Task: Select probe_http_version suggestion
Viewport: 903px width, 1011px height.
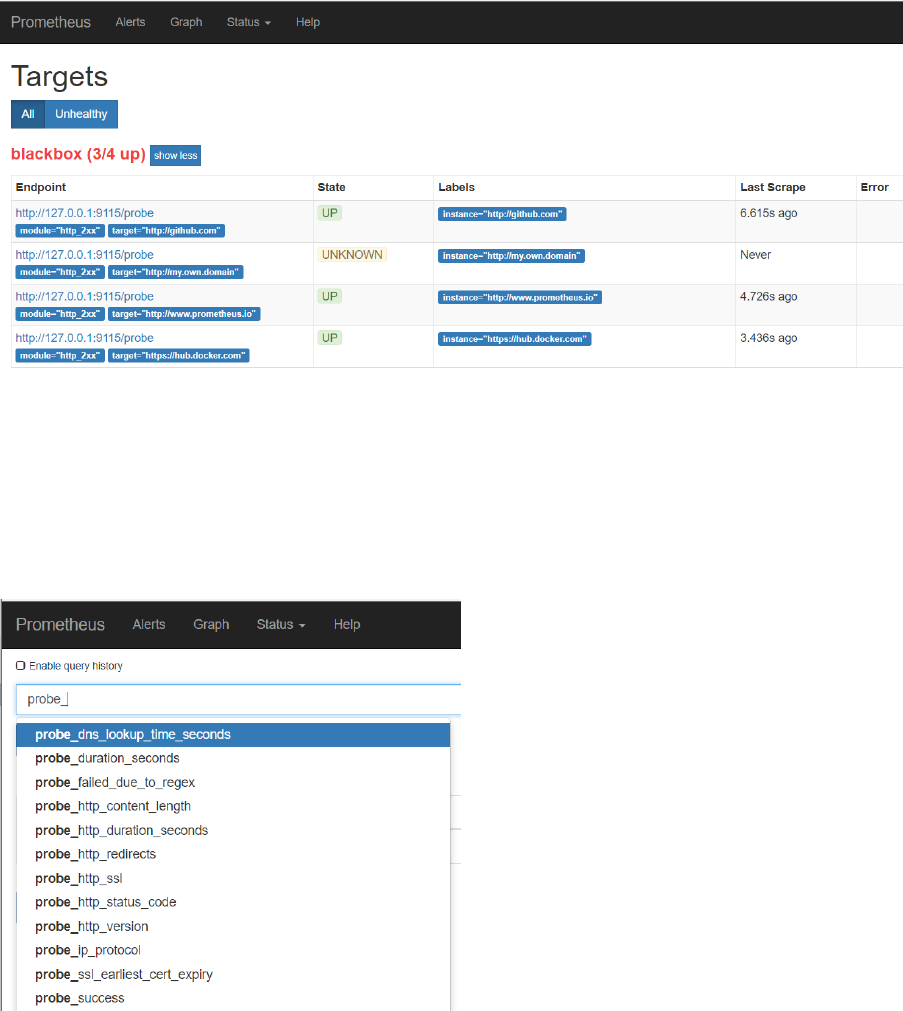Action: point(233,927)
